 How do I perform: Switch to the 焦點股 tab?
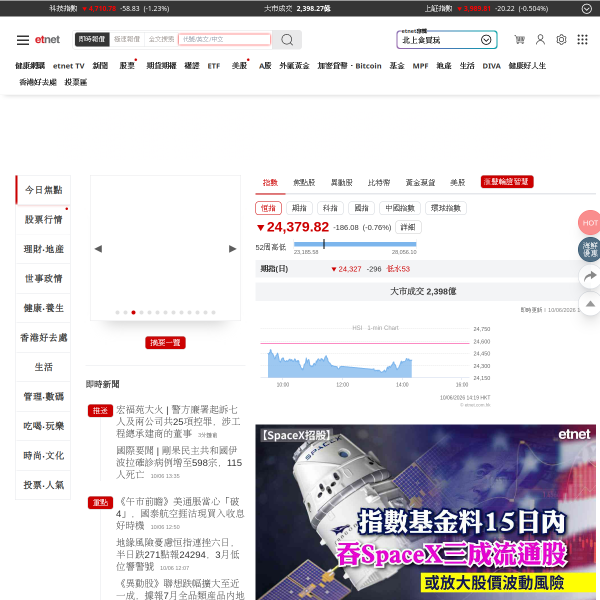click(x=304, y=183)
